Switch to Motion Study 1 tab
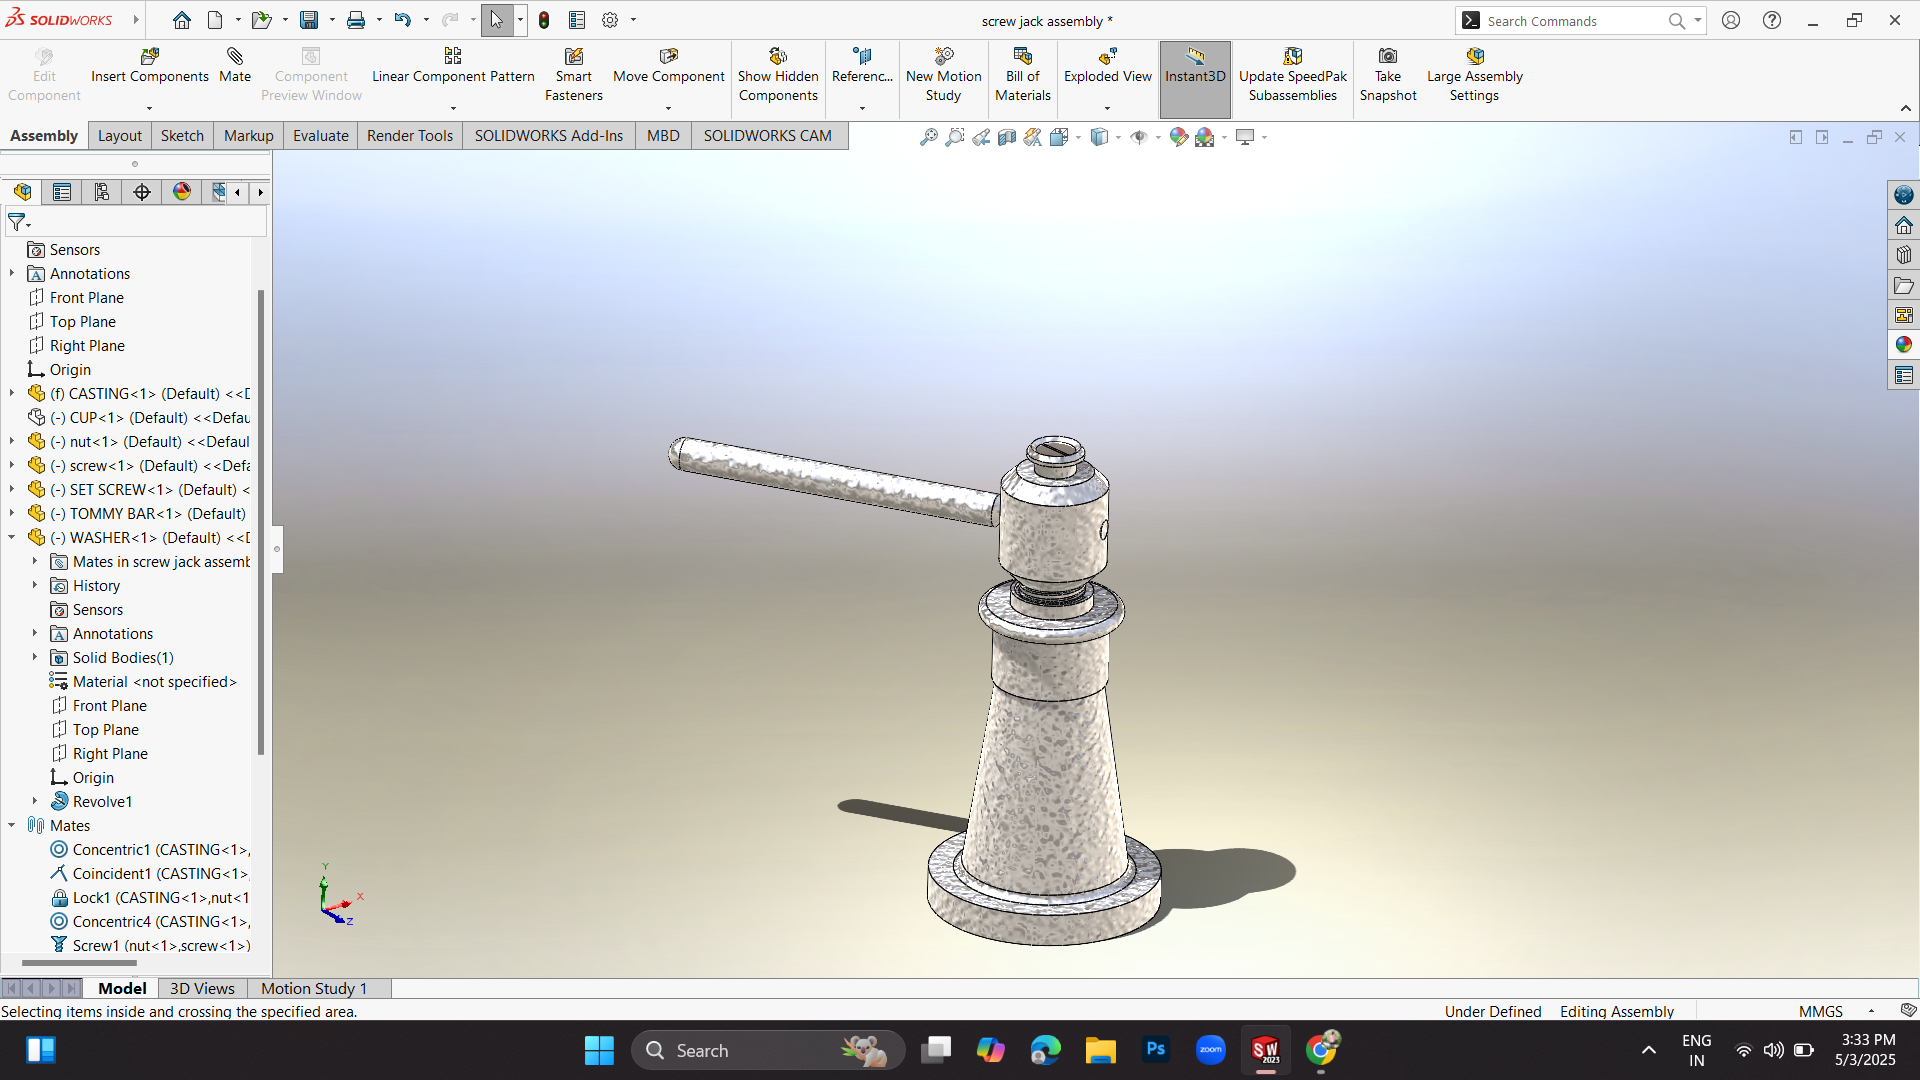 point(314,988)
